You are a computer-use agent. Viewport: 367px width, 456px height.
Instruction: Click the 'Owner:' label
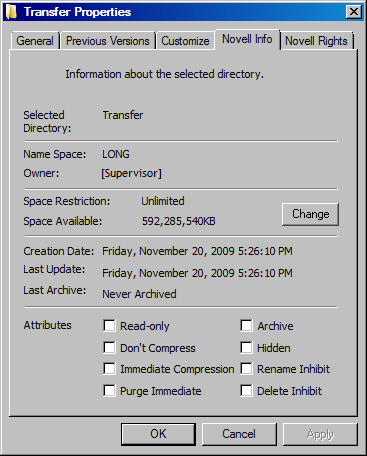click(41, 173)
